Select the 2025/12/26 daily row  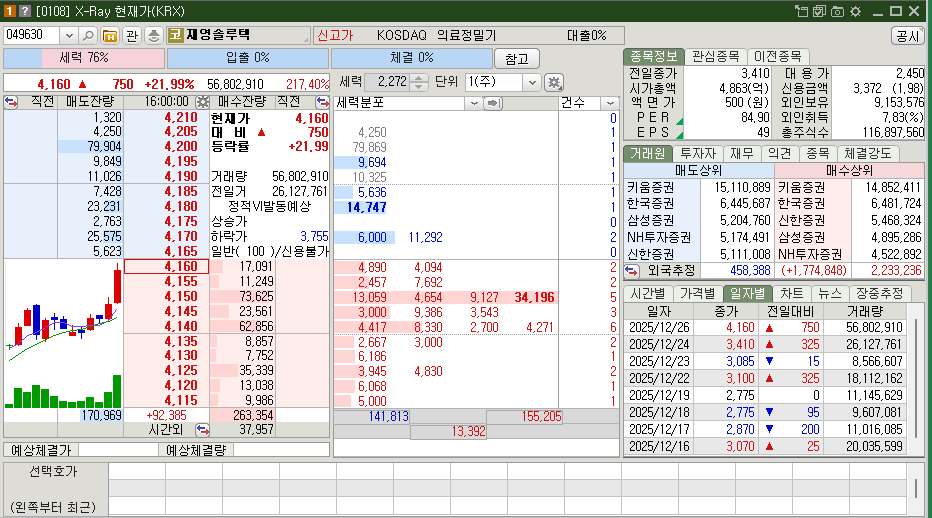[x=766, y=327]
